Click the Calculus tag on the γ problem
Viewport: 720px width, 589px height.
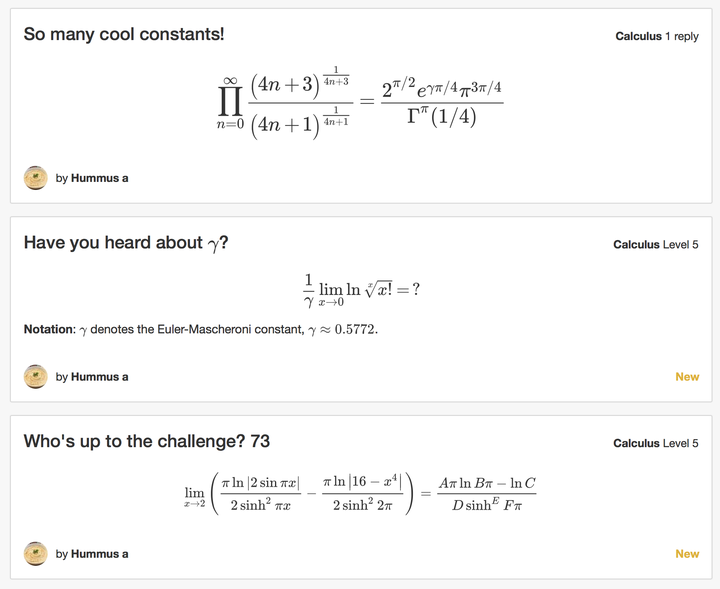click(x=636, y=244)
